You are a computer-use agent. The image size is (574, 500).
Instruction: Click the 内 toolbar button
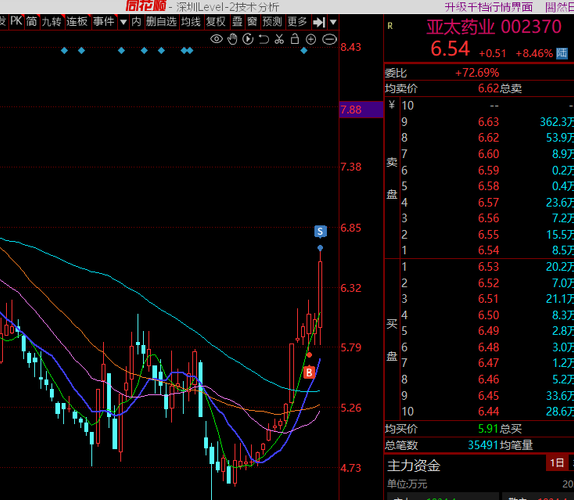click(x=136, y=22)
